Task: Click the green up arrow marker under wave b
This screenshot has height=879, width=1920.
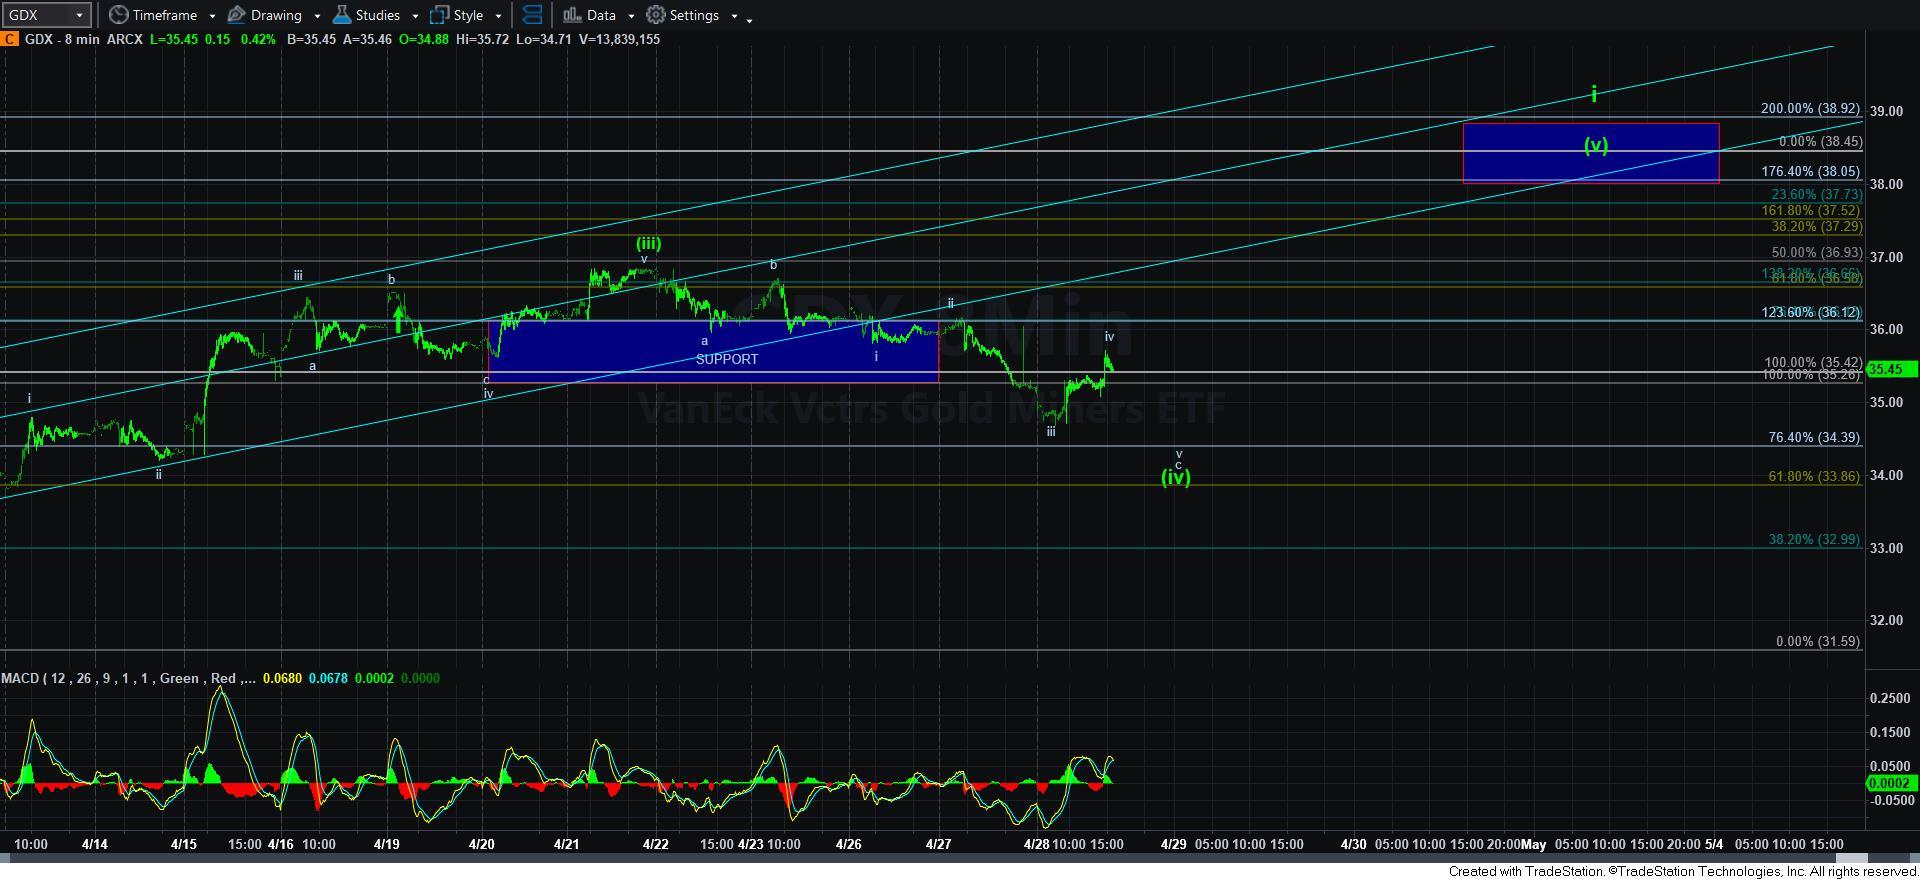Action: [399, 319]
